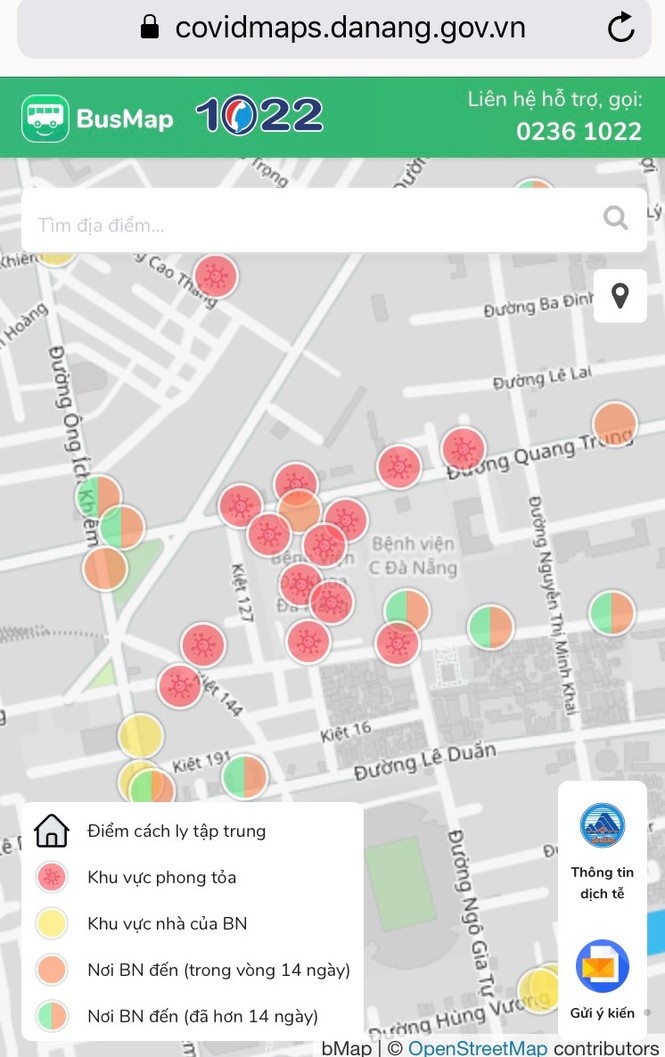Viewport: 665px width, 1057px height.
Task: Tap the magnifier search icon
Action: click(615, 218)
